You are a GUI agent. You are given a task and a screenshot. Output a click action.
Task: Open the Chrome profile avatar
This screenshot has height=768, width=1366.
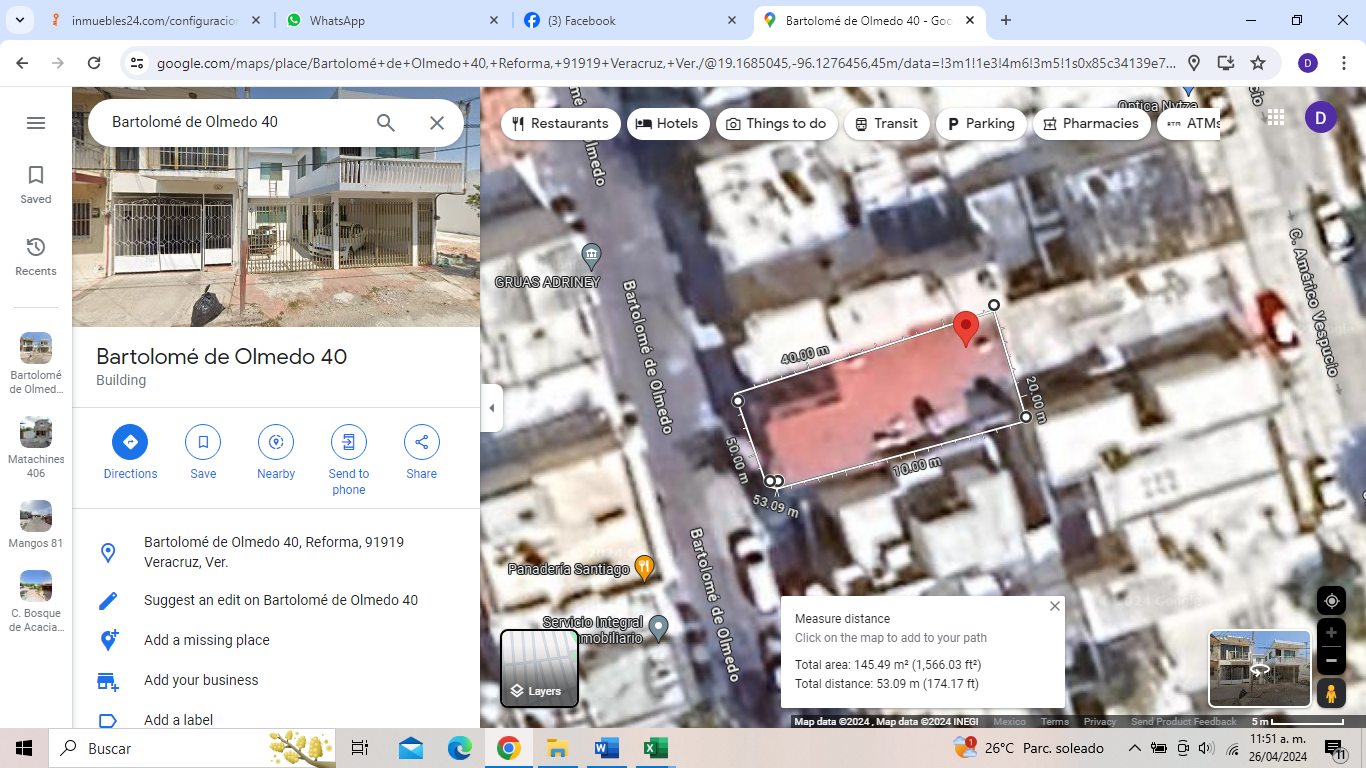pyautogui.click(x=1308, y=63)
